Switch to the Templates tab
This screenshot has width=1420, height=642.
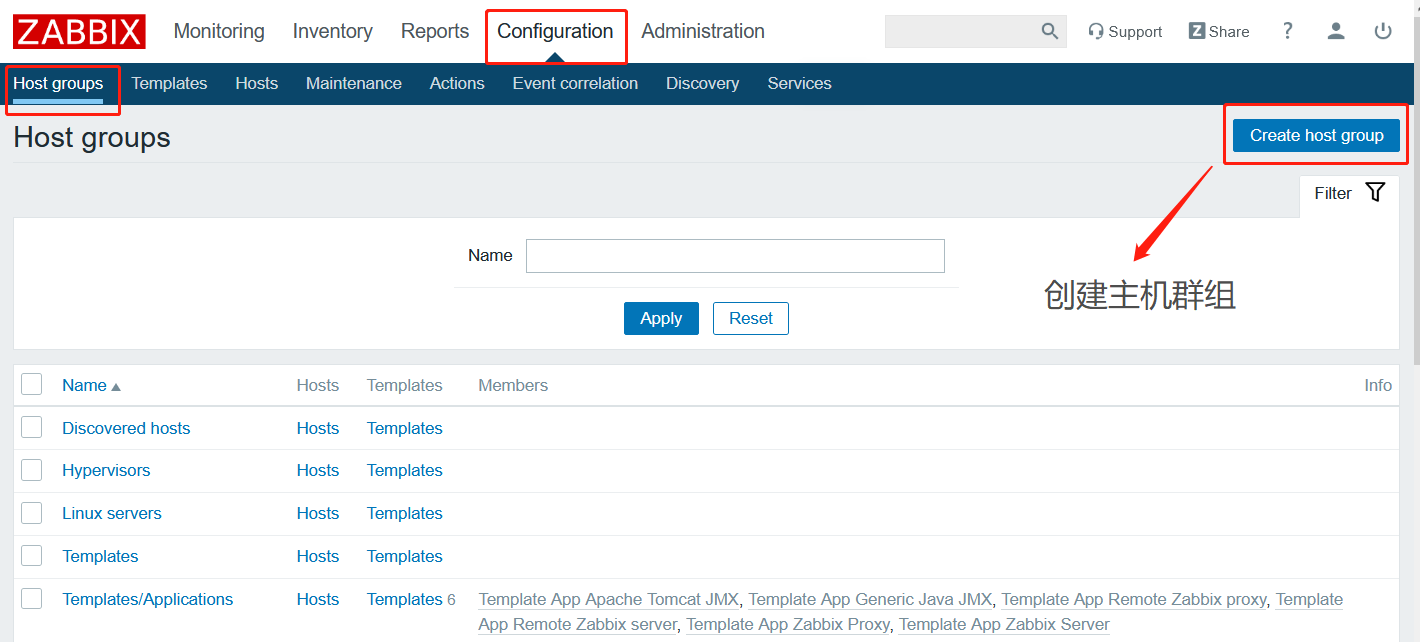[169, 83]
